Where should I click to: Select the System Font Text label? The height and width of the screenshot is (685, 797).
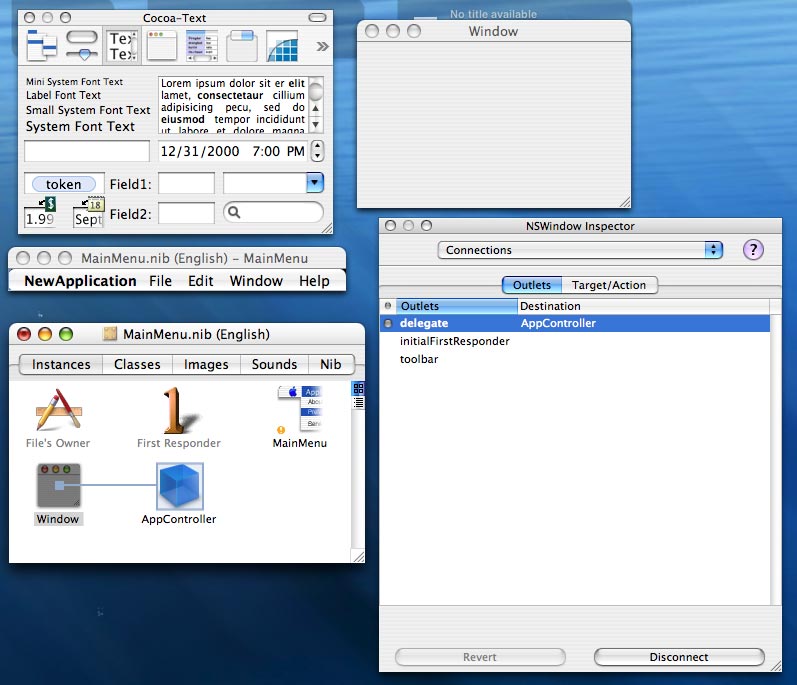coord(80,126)
